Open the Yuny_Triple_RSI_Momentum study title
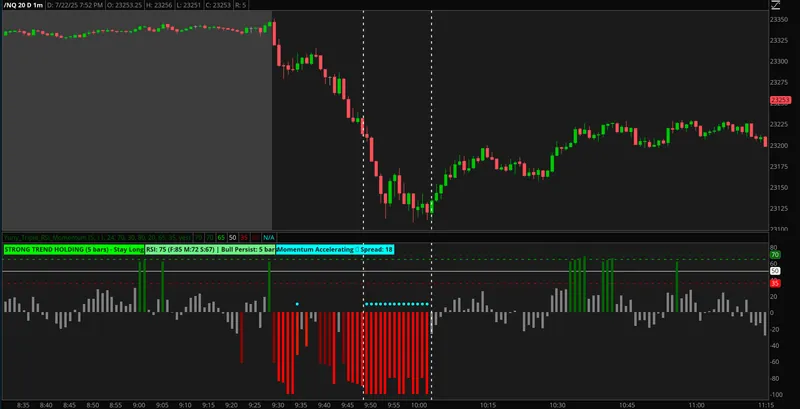 97,237
